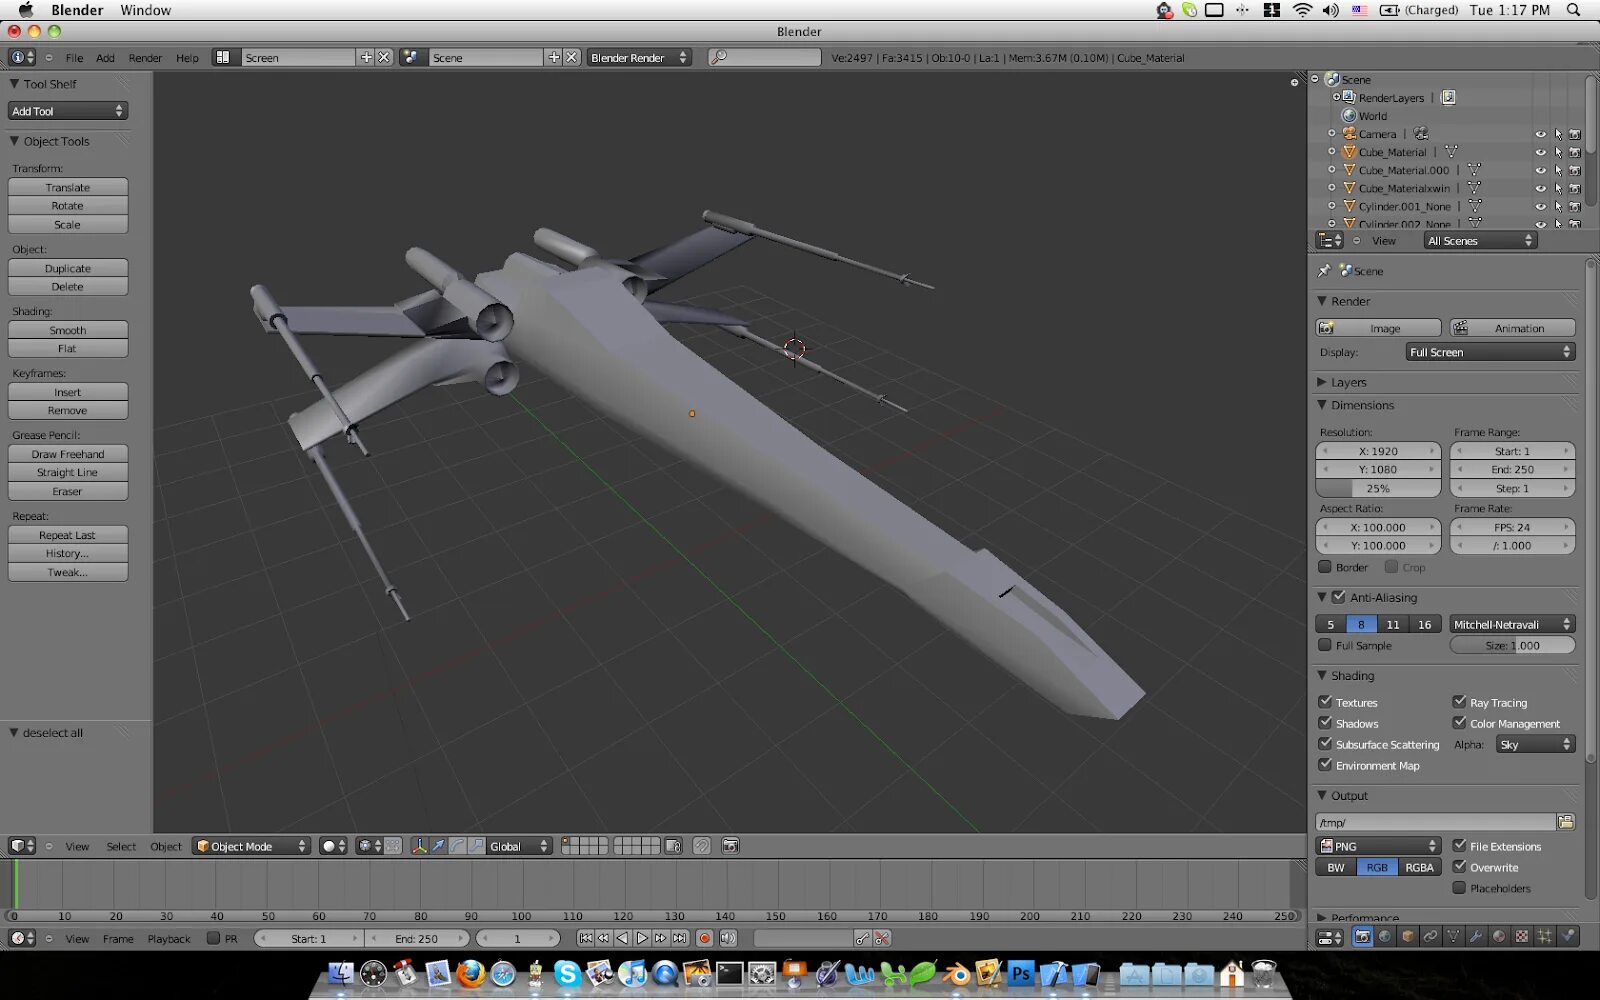This screenshot has width=1600, height=1000.
Task: Open the Playback menu in the timeline
Action: click(x=169, y=939)
